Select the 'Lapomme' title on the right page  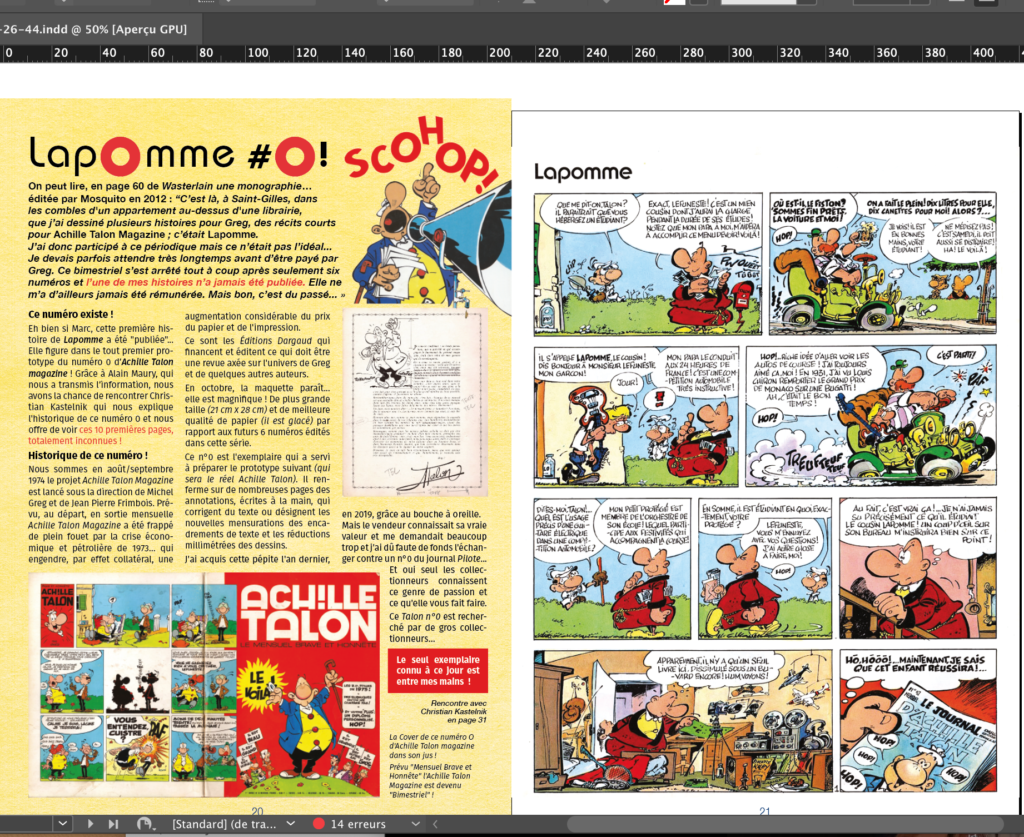[583, 172]
